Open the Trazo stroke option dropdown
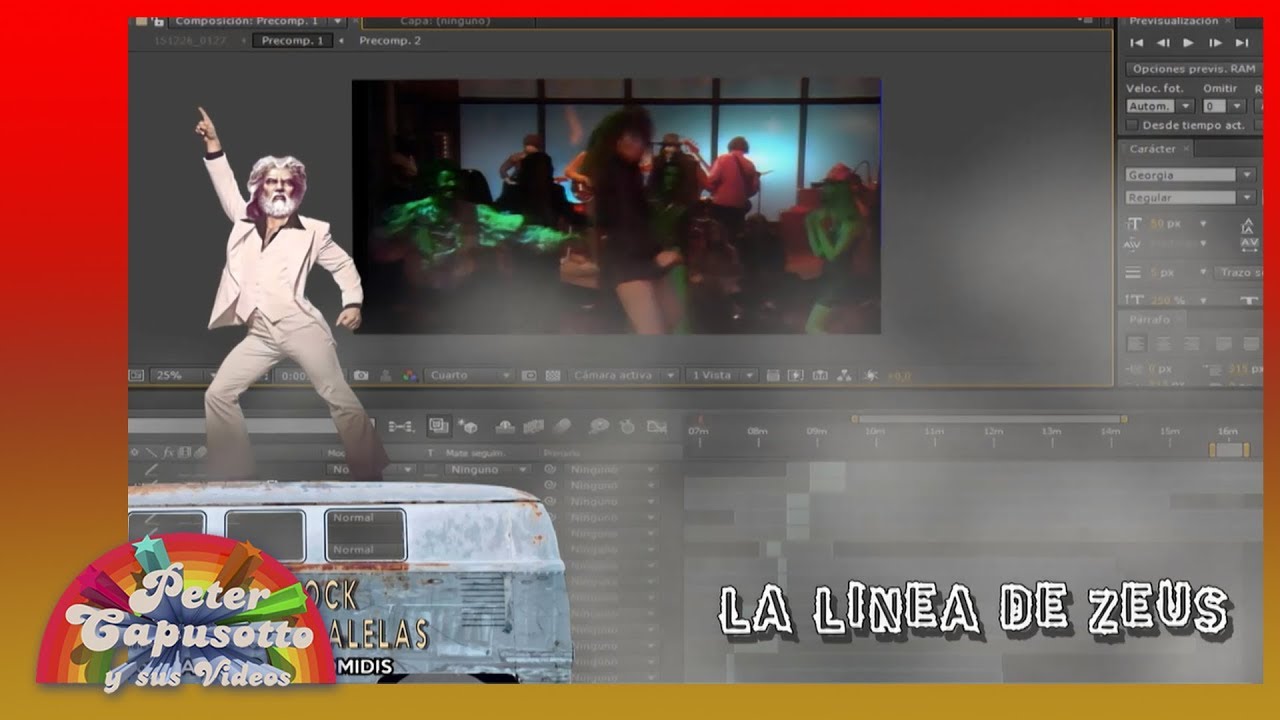Viewport: 1280px width, 720px height. click(x=1238, y=272)
